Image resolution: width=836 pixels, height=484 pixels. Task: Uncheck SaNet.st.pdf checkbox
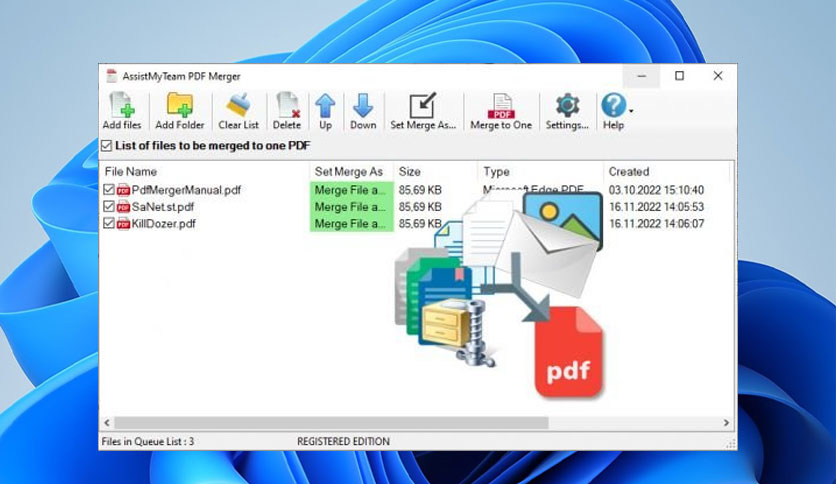[109, 206]
